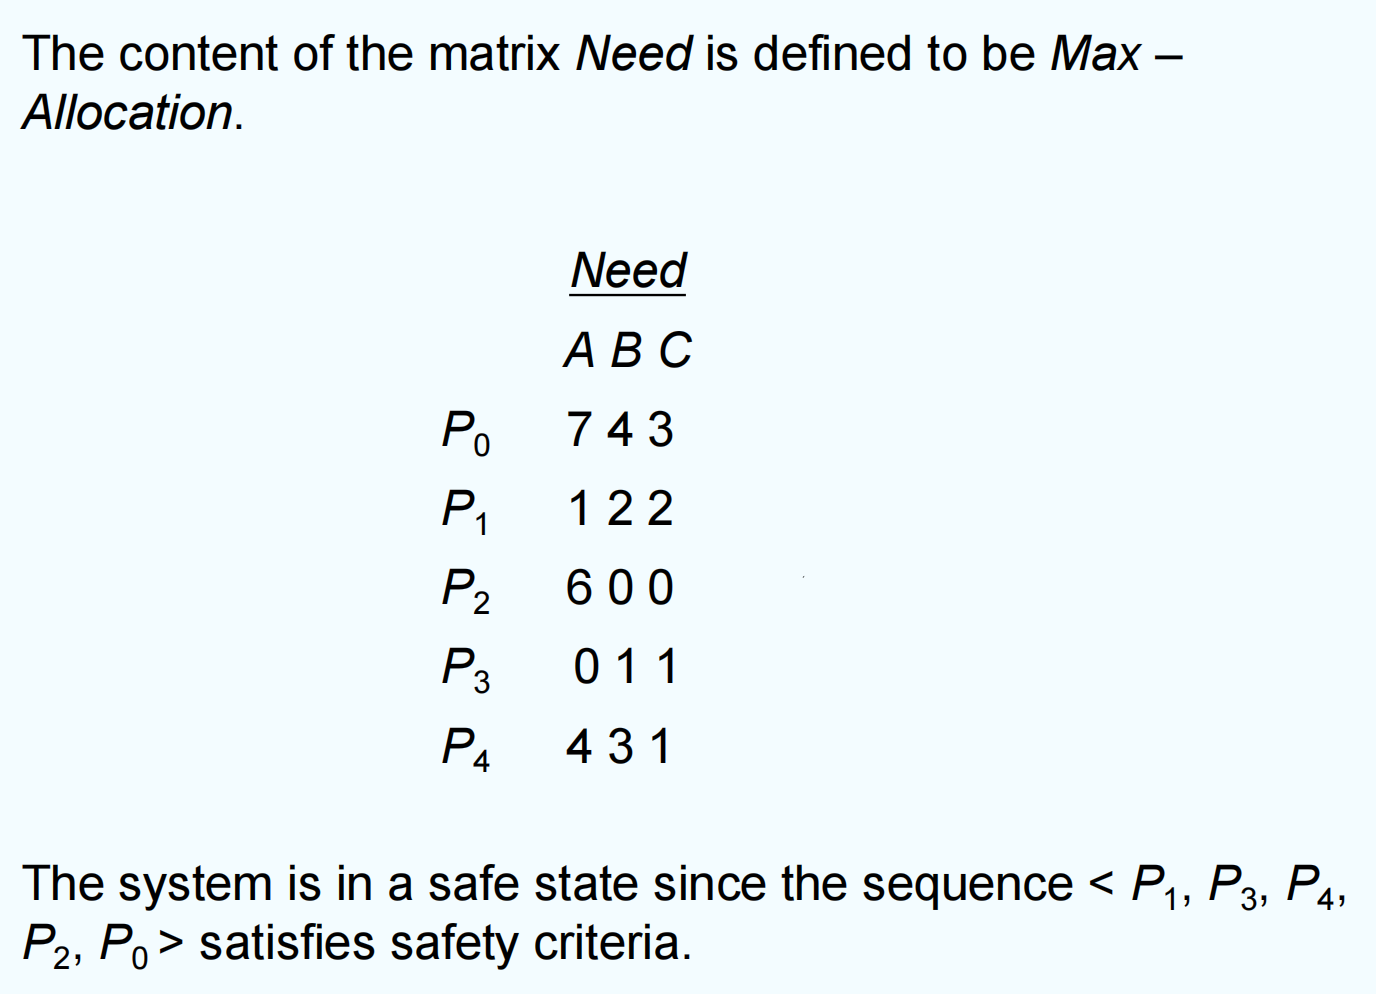This screenshot has height=994, width=1376.
Task: Click the values 7 4 3
Action: [x=620, y=430]
